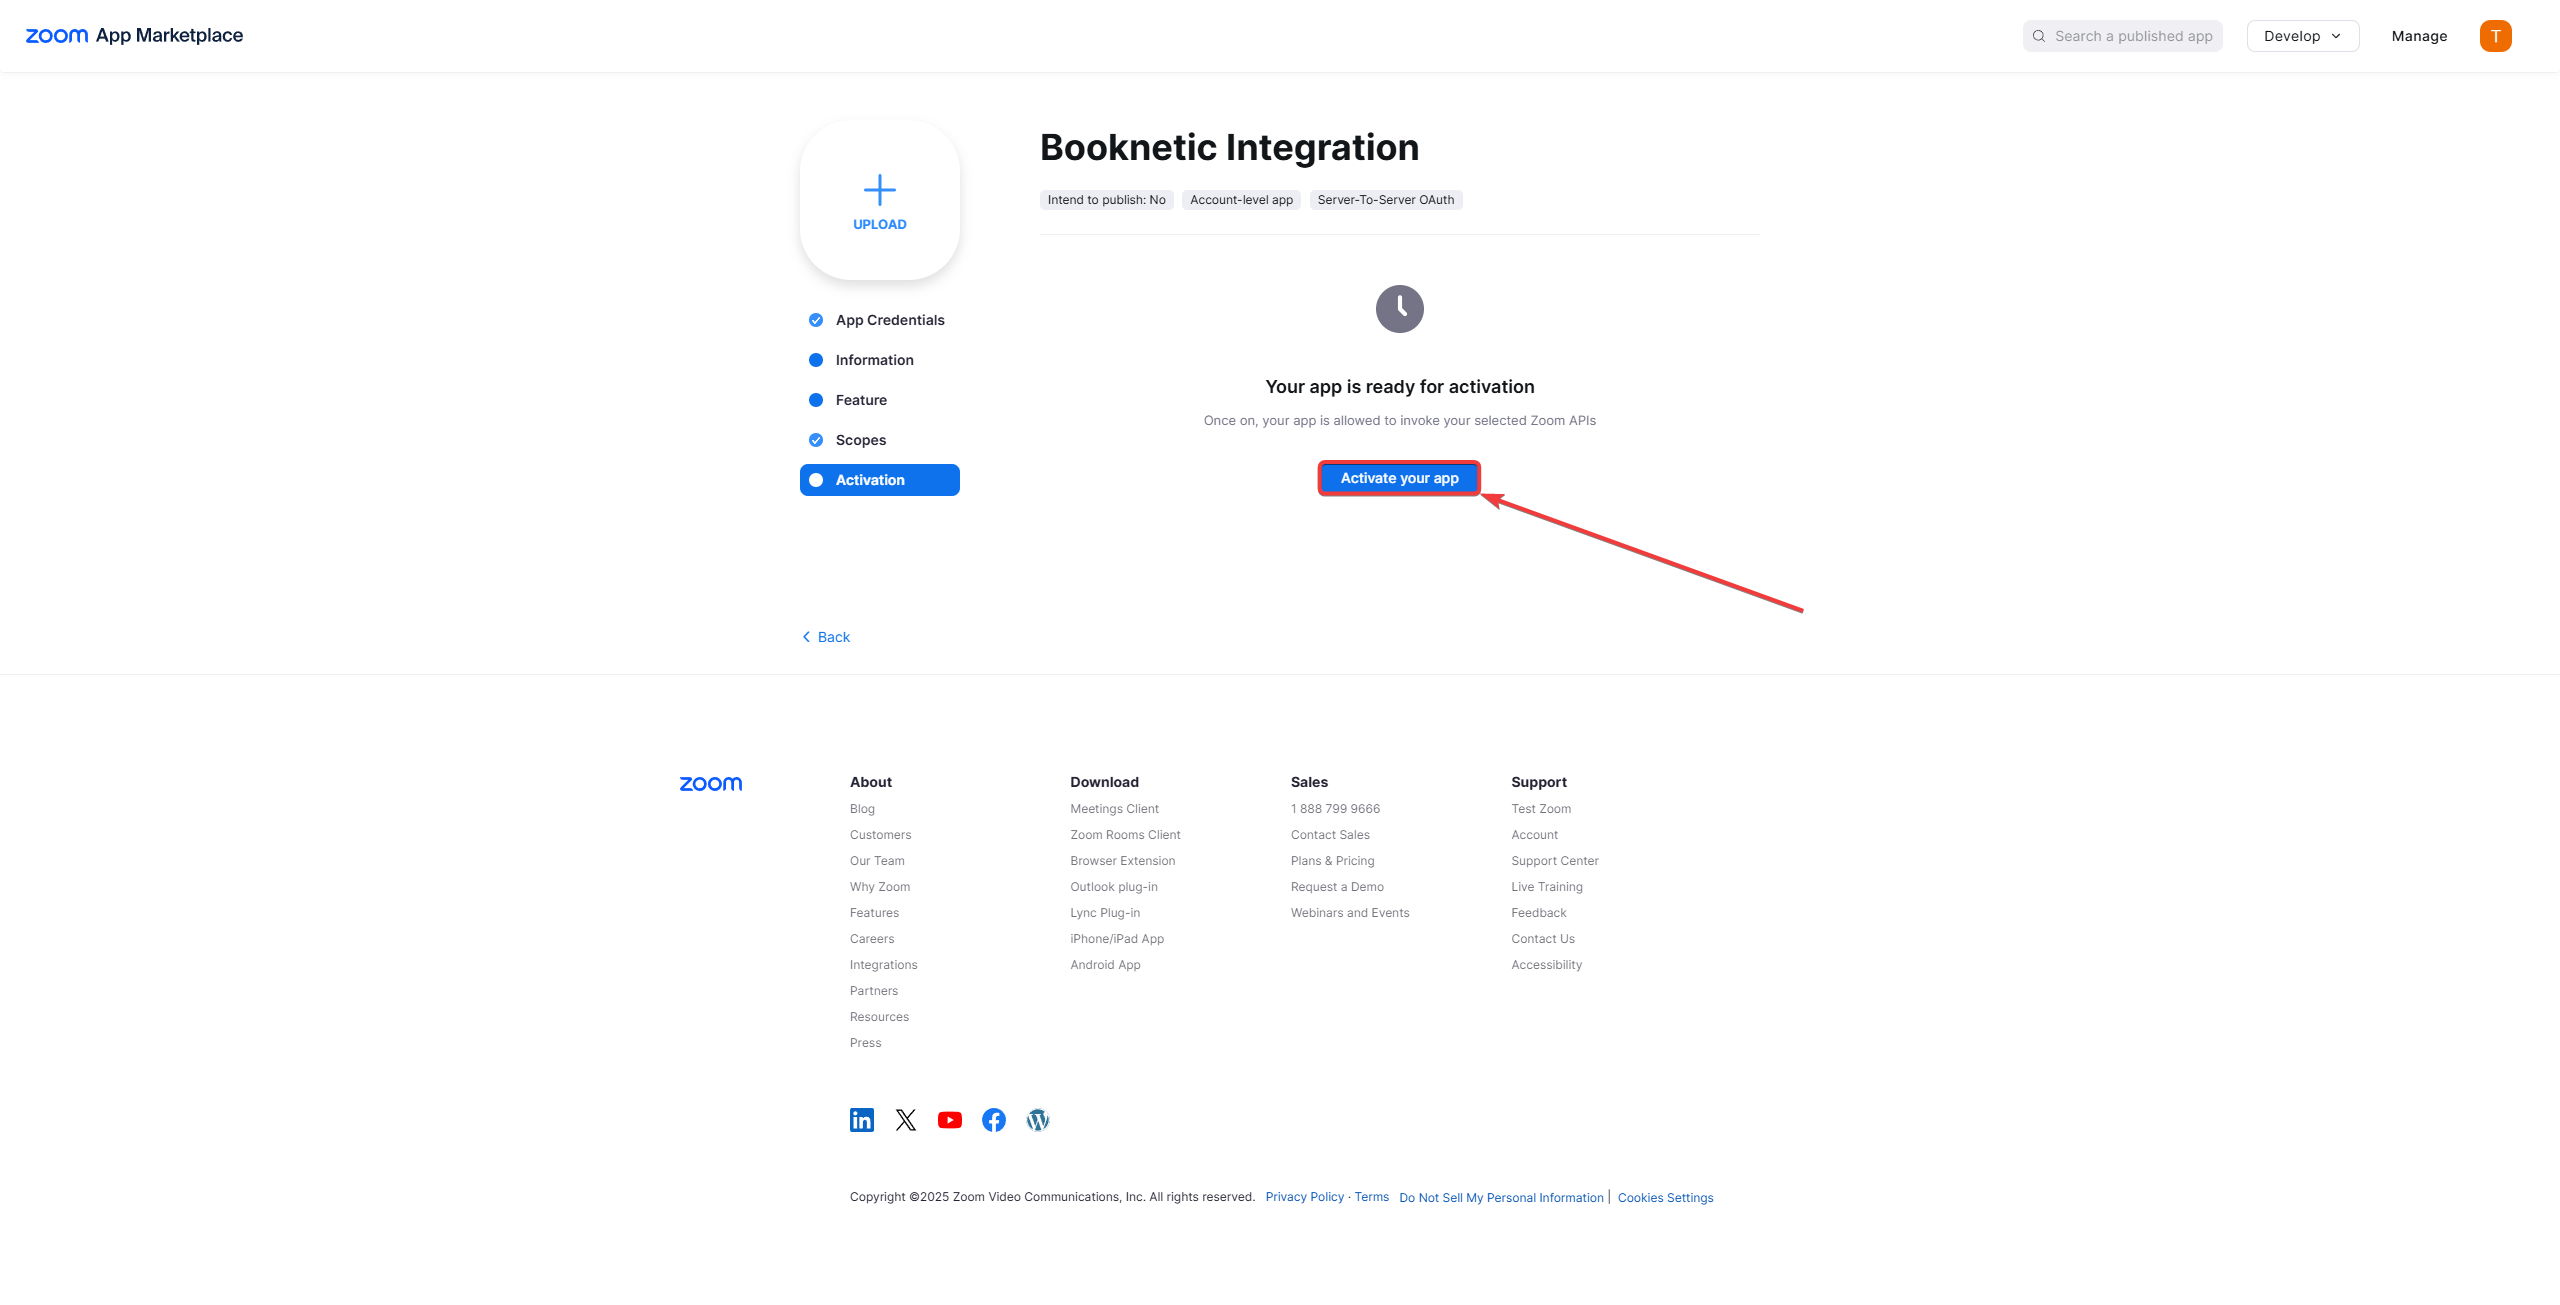Click the Account-level app tag
This screenshot has width=2560, height=1305.
[1241, 200]
